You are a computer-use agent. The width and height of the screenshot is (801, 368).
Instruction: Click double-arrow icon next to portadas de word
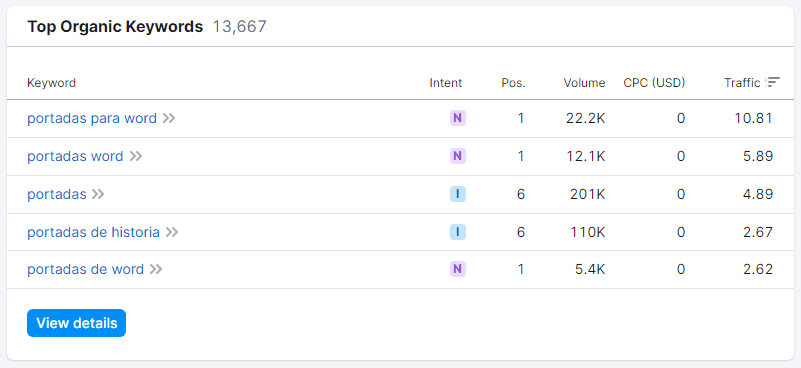[x=156, y=269]
